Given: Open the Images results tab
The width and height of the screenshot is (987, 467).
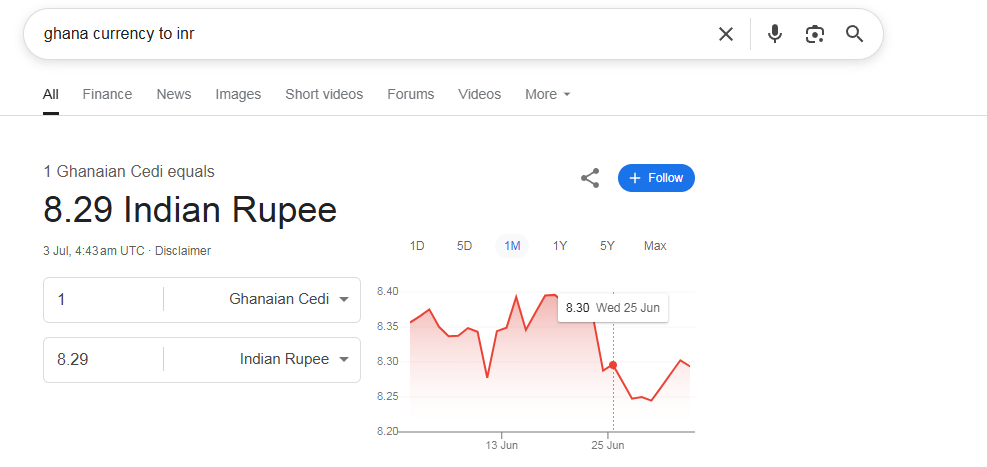Looking at the screenshot, I should 238,94.
